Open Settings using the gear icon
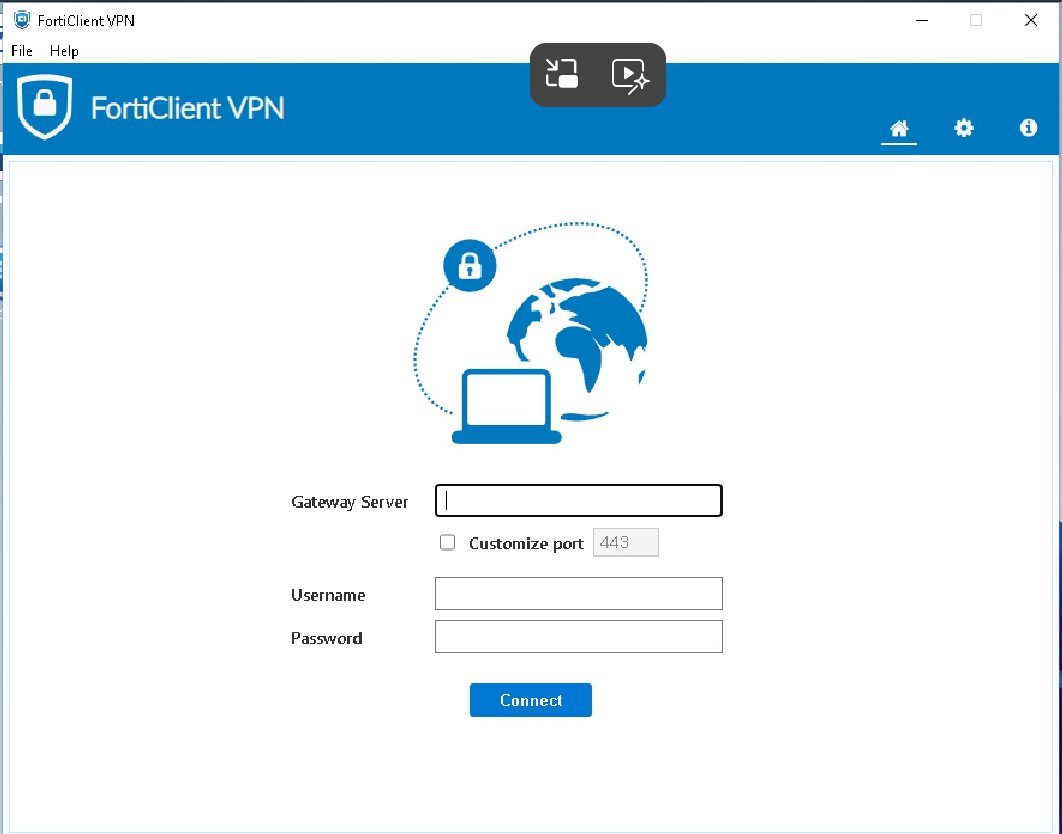This screenshot has width=1062, height=834. click(x=963, y=128)
